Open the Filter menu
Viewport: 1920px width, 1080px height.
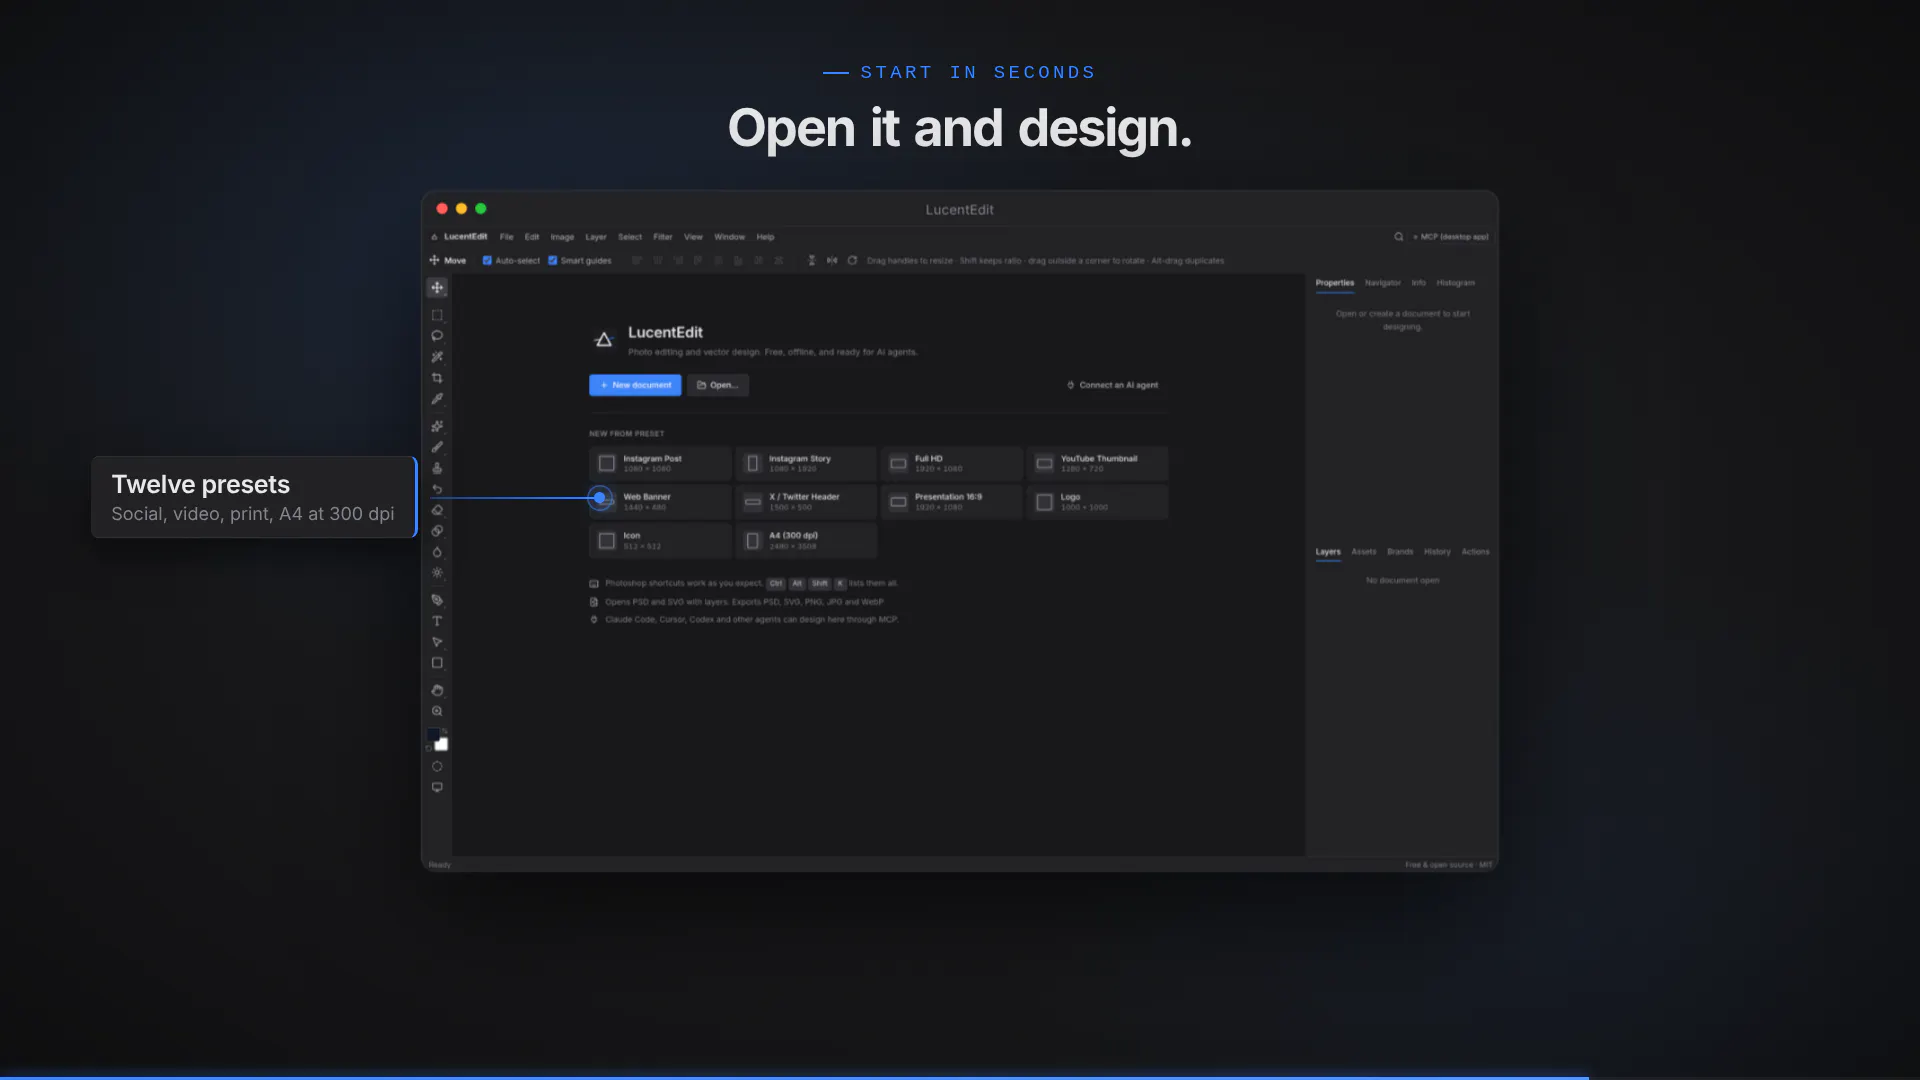pos(663,237)
